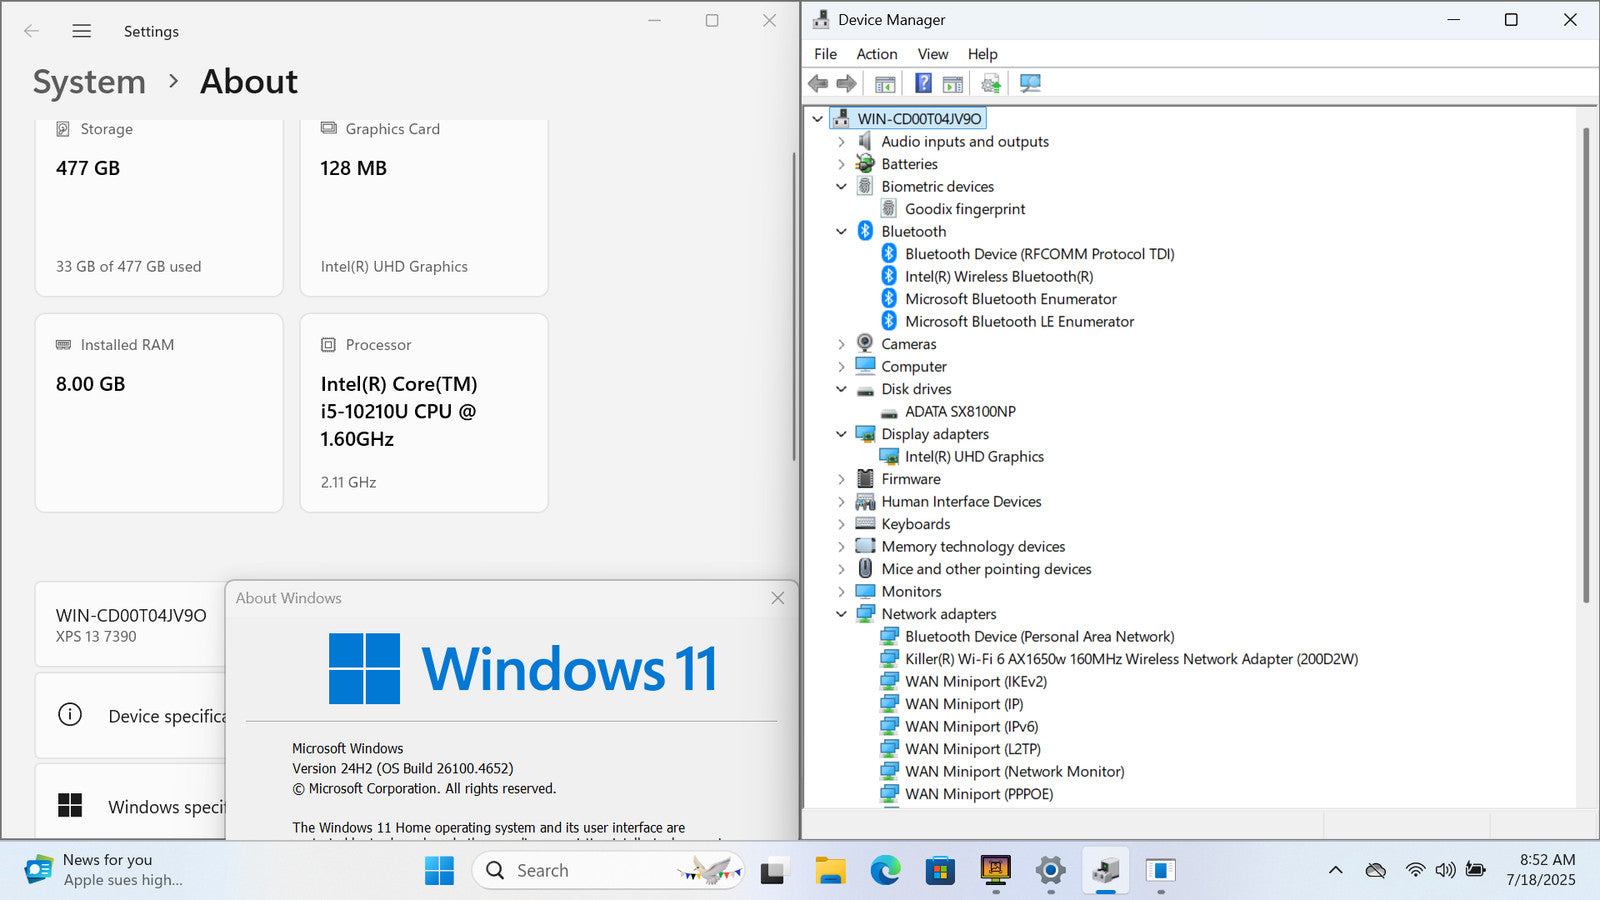Image resolution: width=1600 pixels, height=900 pixels.
Task: Click the Help icon in Device Manager toolbar
Action: click(x=923, y=83)
